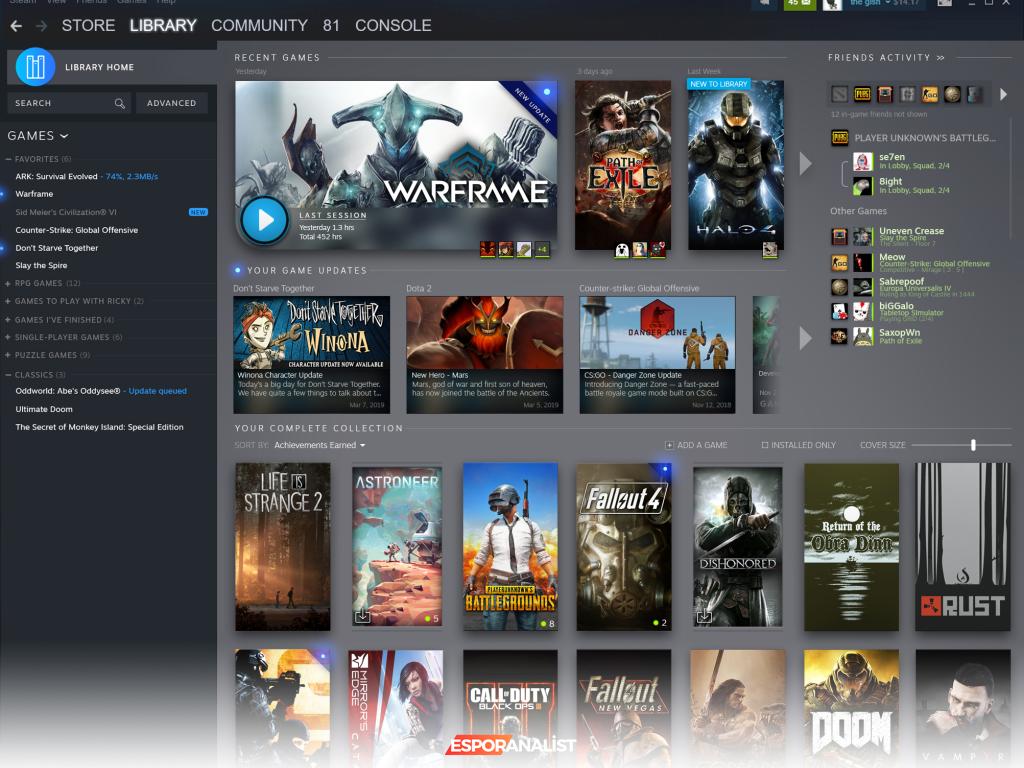Open Sort By Achievements Earned dropdown

tap(319, 445)
